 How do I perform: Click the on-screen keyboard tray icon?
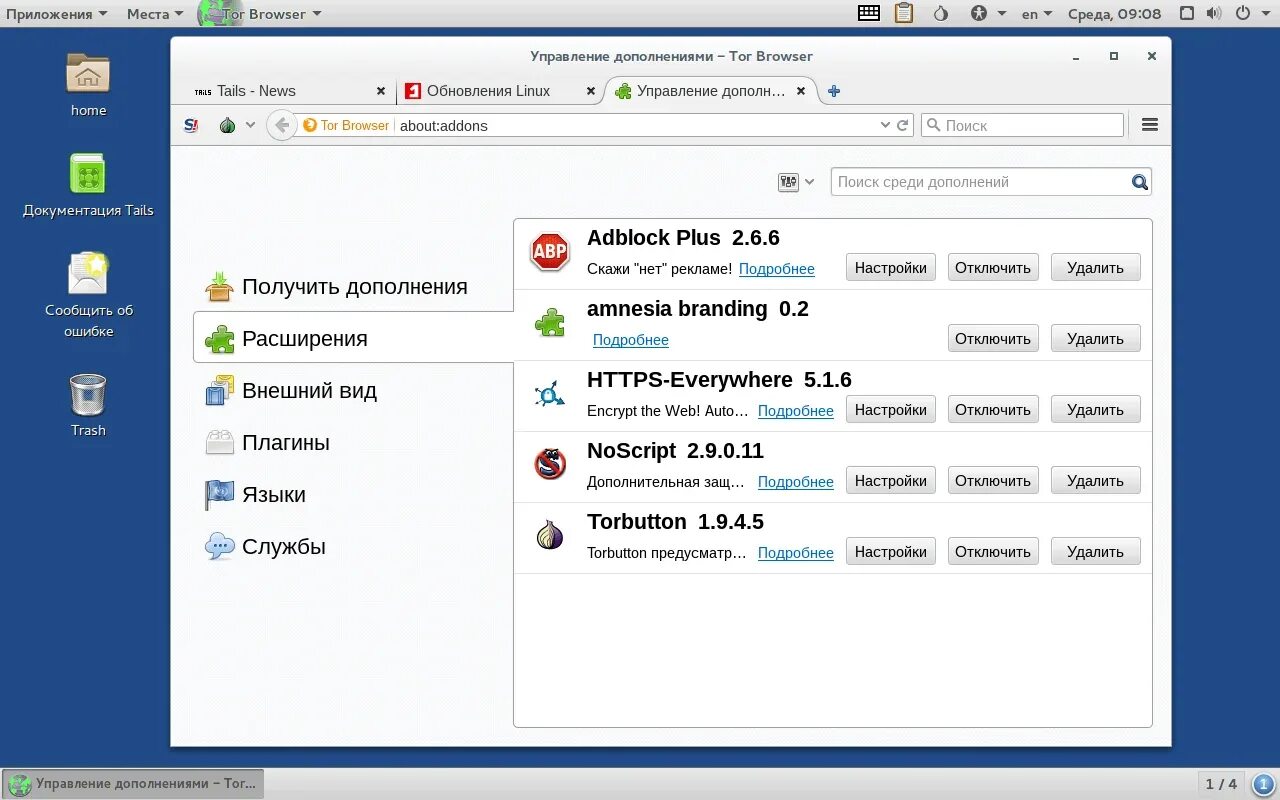click(x=869, y=13)
